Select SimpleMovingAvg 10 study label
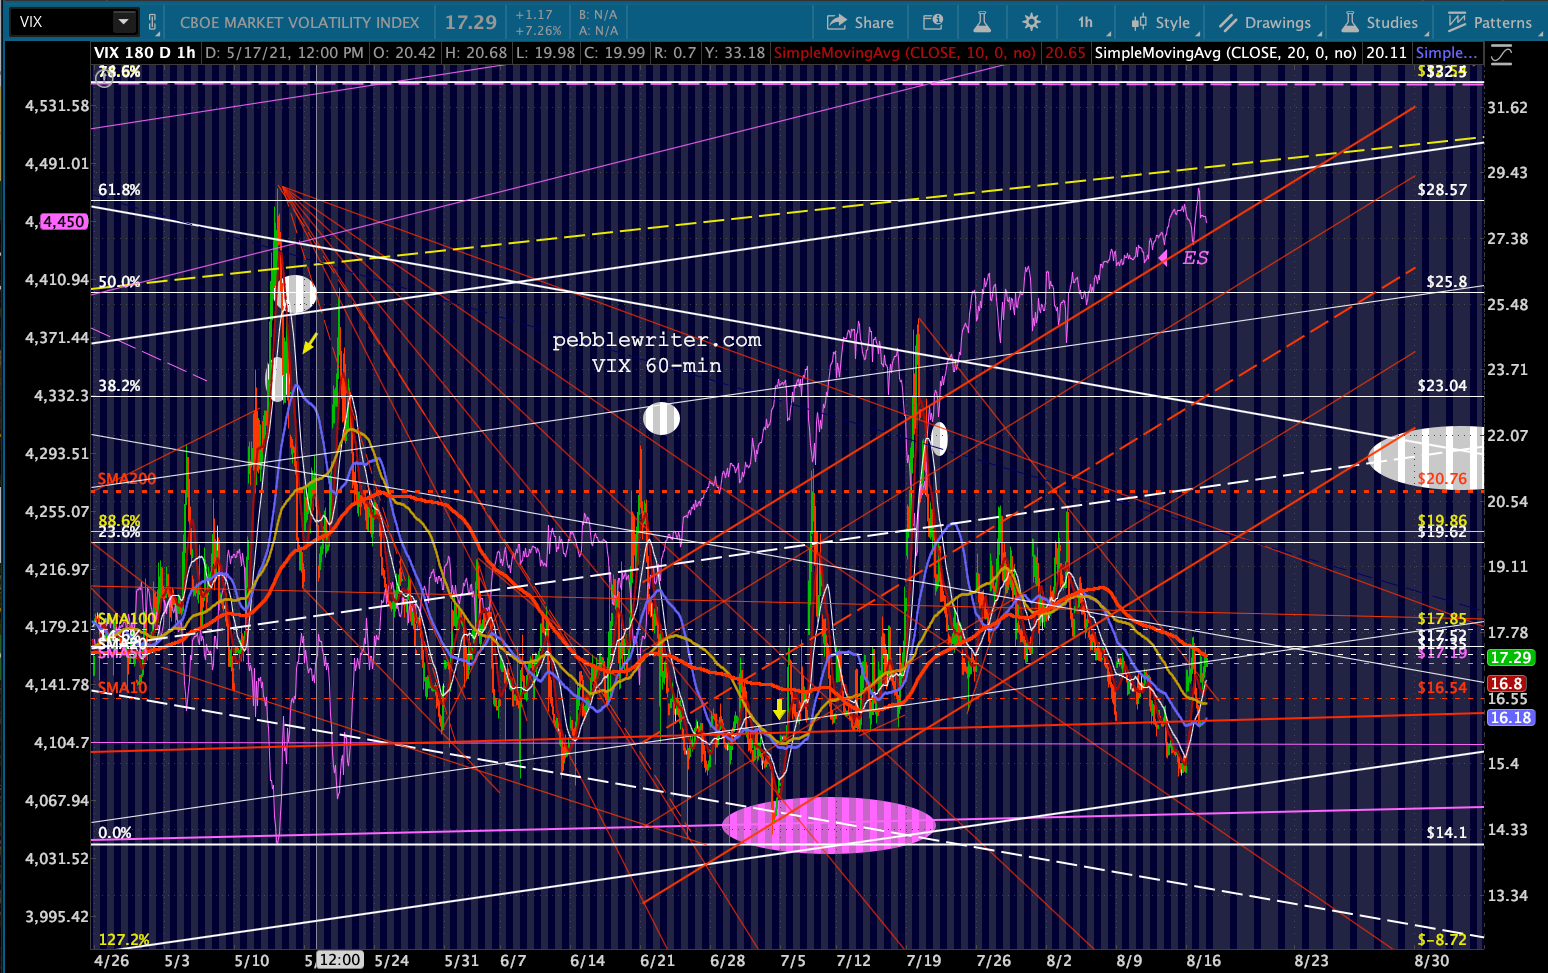 [x=904, y=52]
